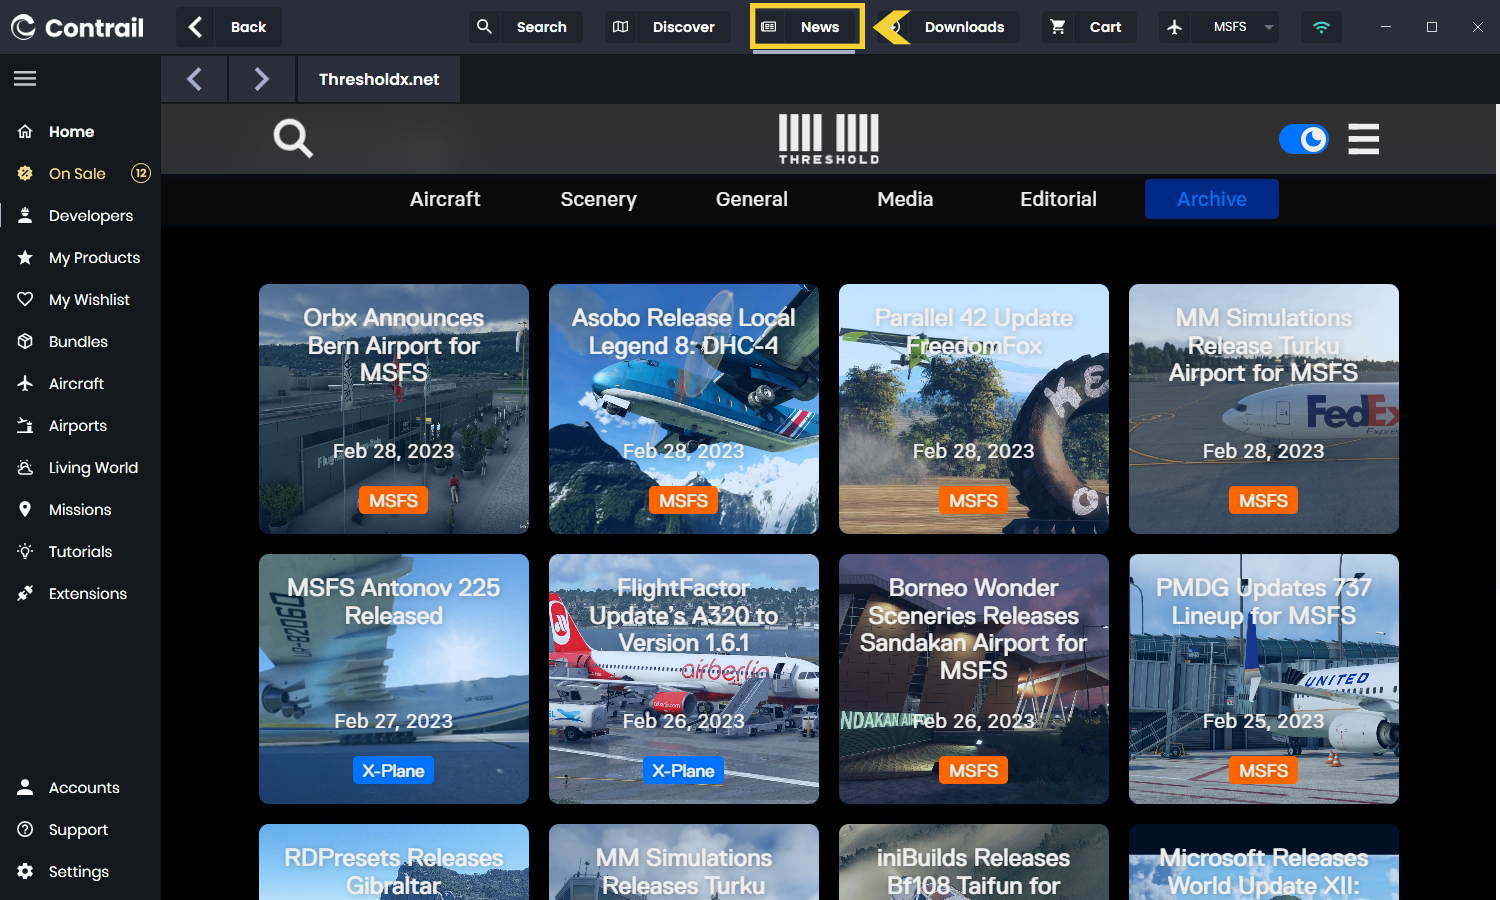Click the blue Archive button
Screen dimensions: 1500x900
1211,199
